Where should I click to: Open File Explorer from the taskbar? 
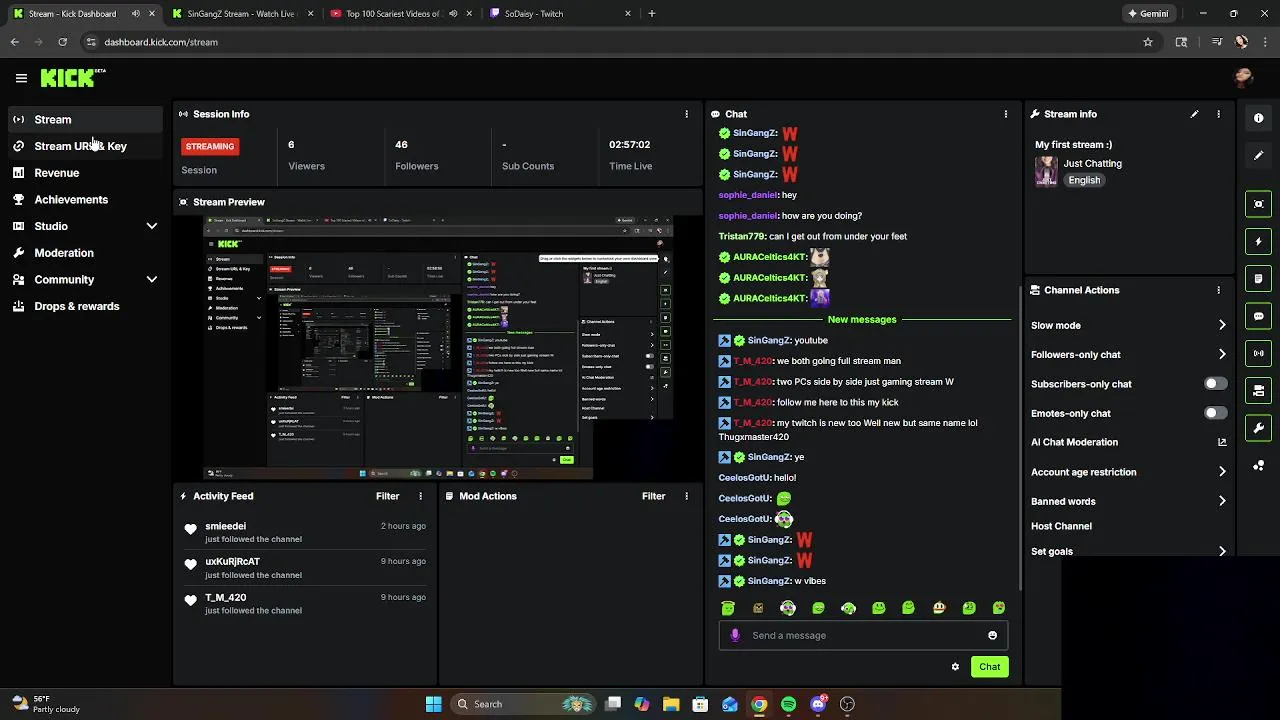point(671,704)
